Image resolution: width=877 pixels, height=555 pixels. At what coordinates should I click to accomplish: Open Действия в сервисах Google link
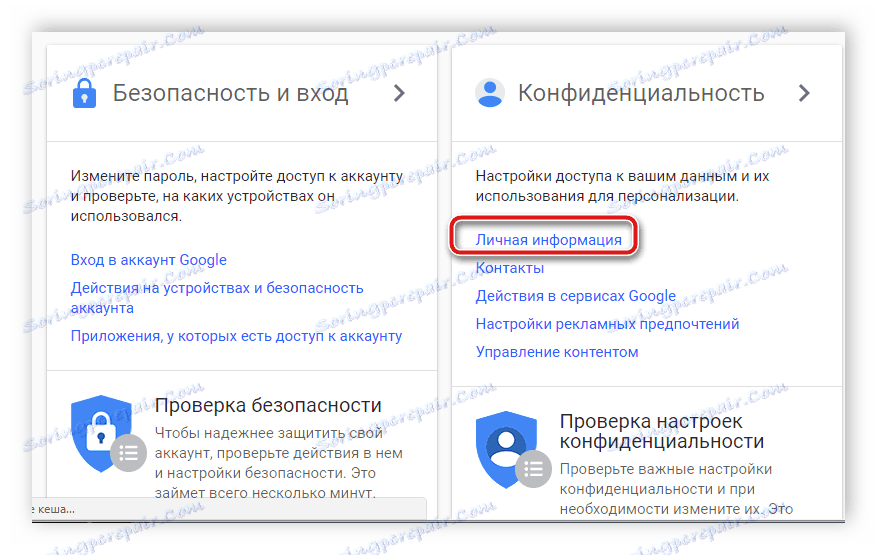pyautogui.click(x=576, y=296)
